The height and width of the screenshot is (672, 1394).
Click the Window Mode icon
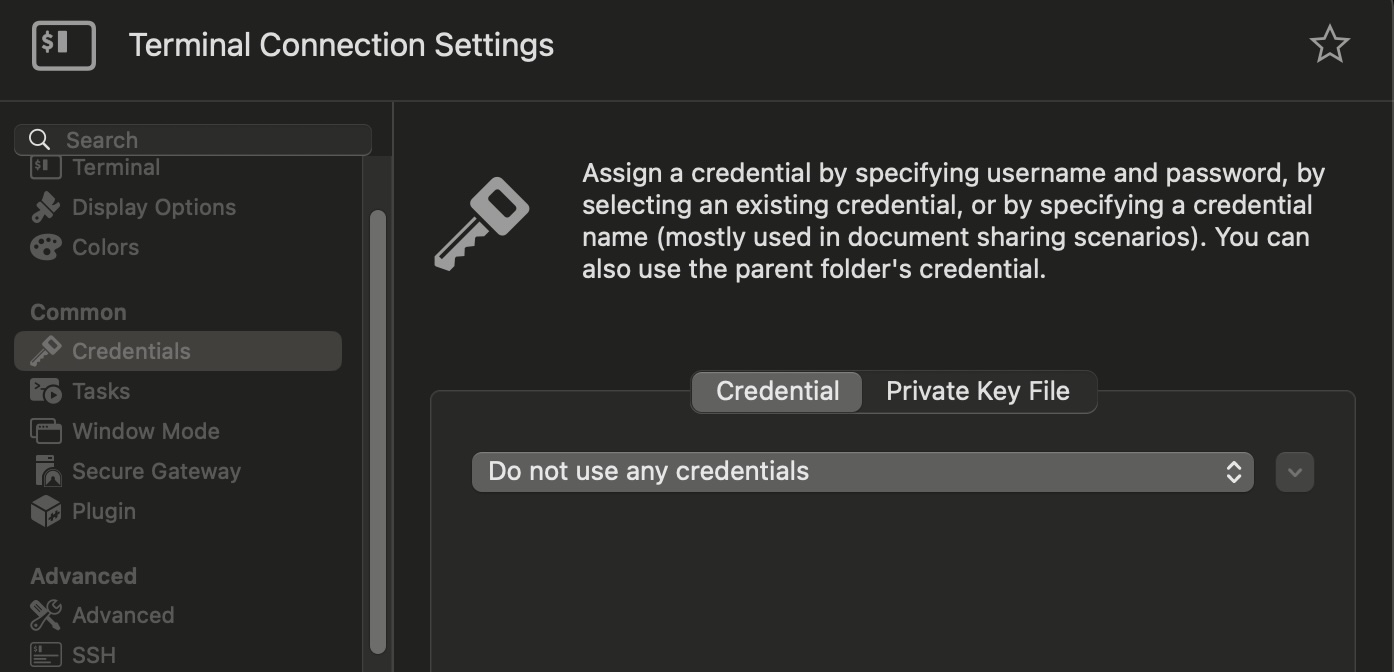pos(46,431)
